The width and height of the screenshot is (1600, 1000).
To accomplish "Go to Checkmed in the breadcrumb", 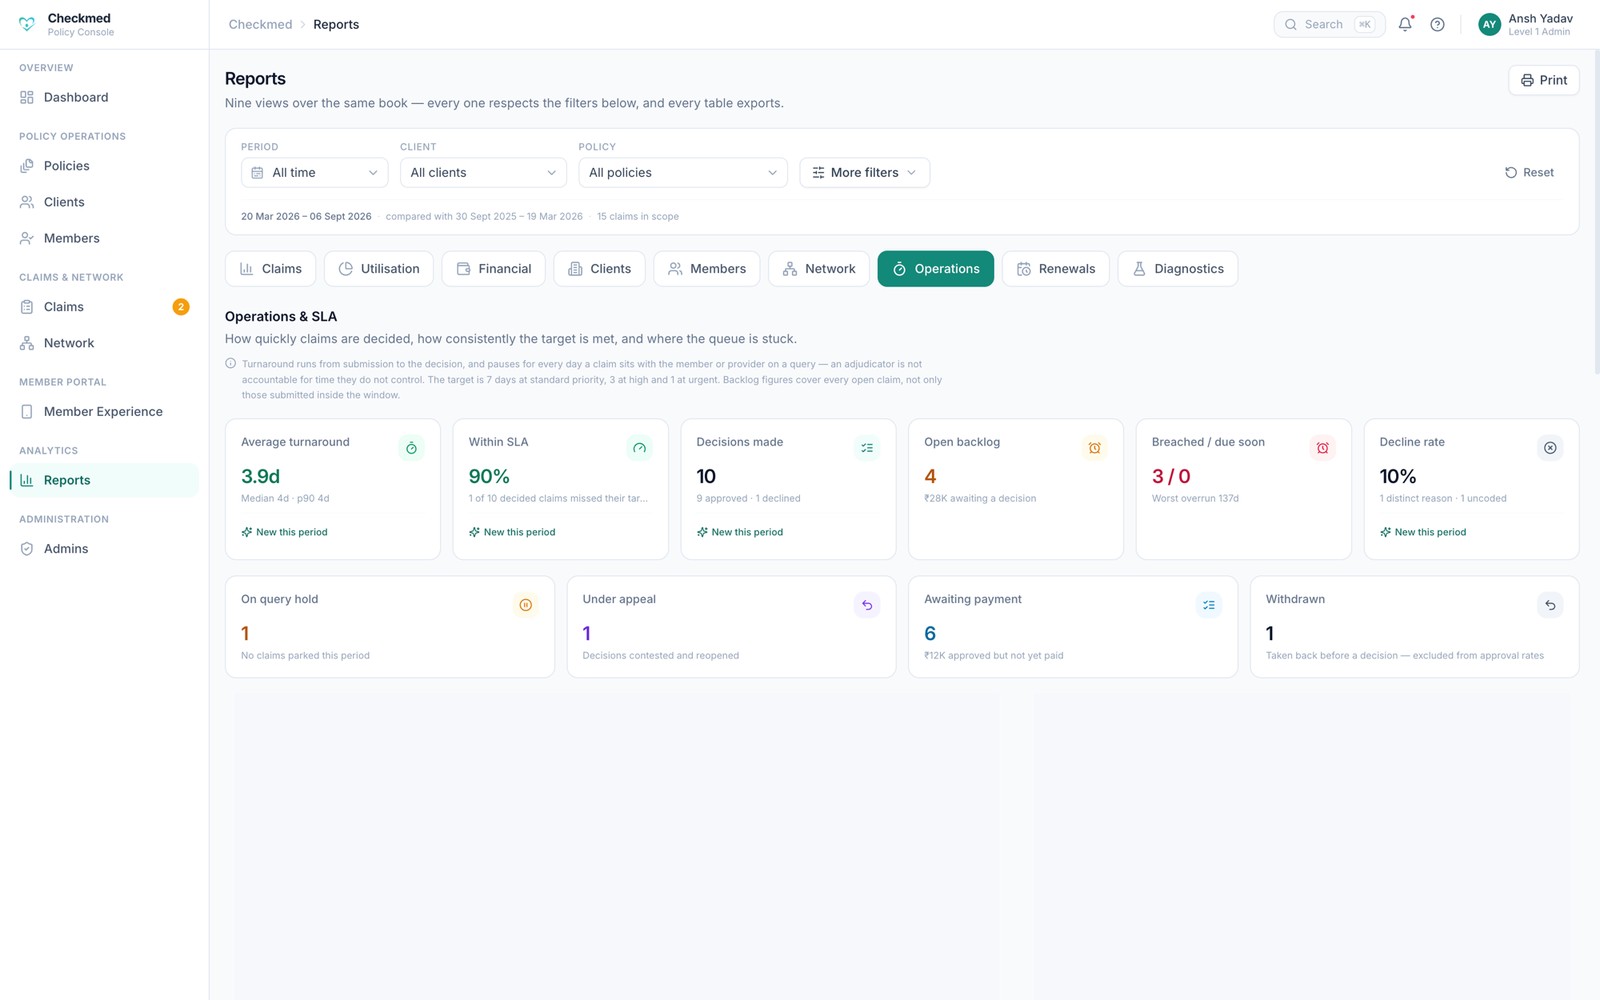I will [260, 24].
